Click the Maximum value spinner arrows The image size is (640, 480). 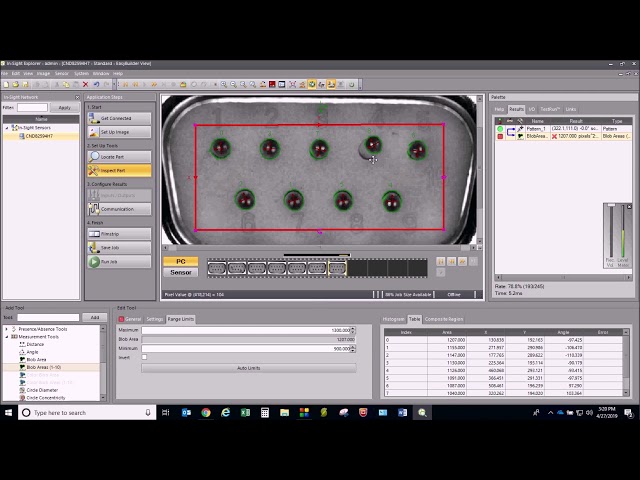(x=353, y=330)
